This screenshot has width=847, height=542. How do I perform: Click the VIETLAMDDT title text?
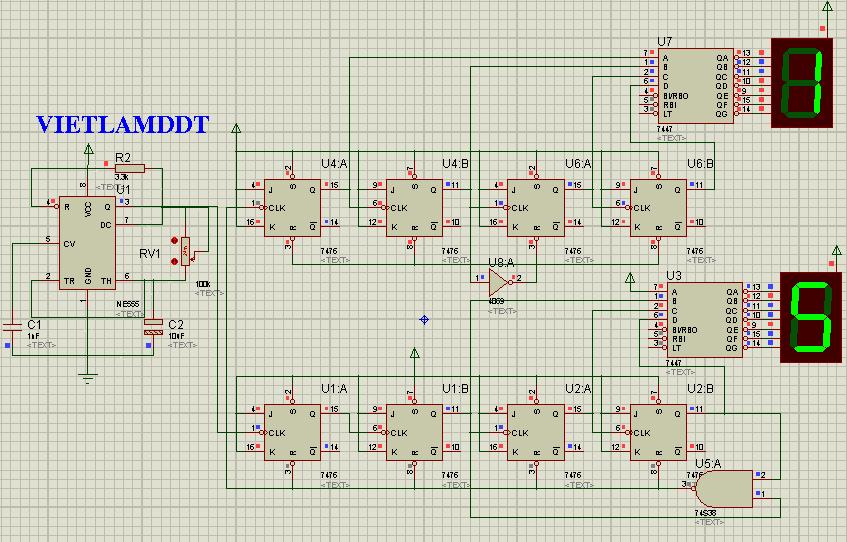[x=123, y=125]
